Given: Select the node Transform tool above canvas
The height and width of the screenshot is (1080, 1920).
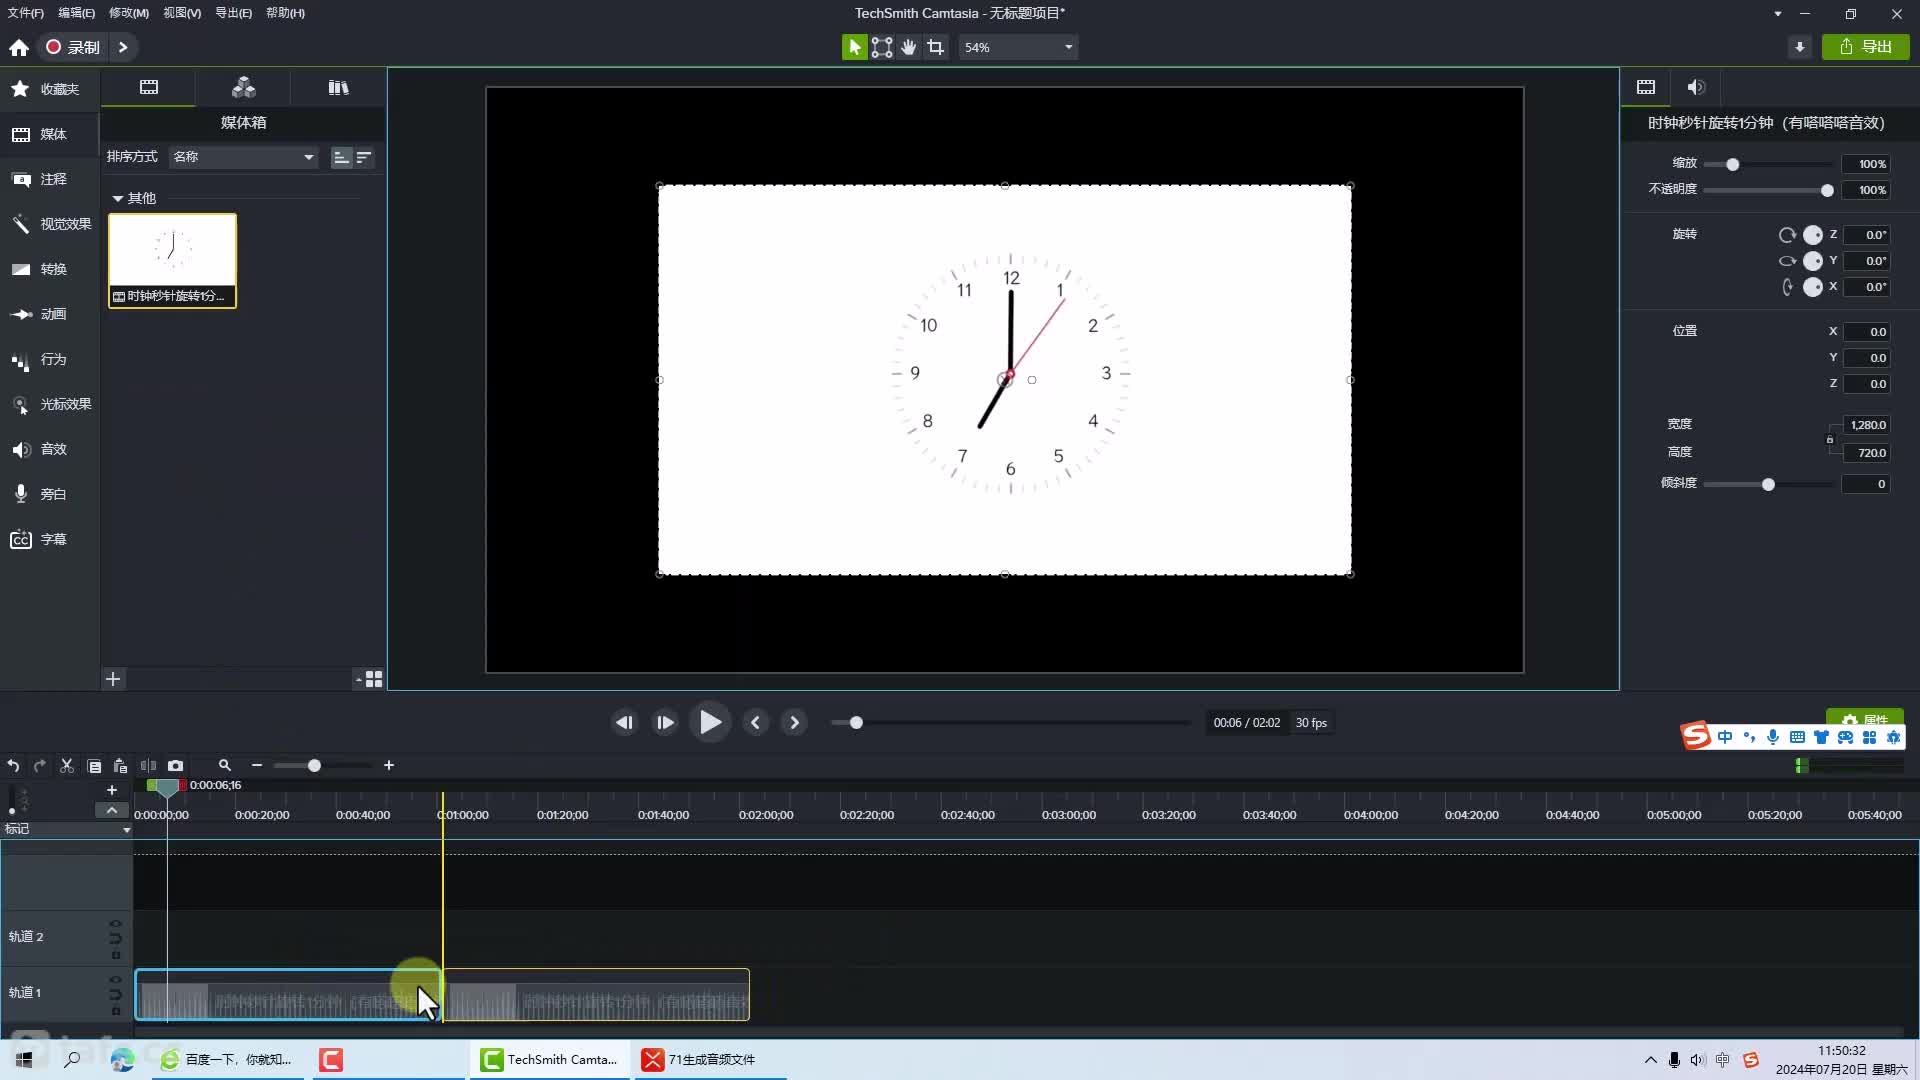Looking at the screenshot, I should [882, 47].
